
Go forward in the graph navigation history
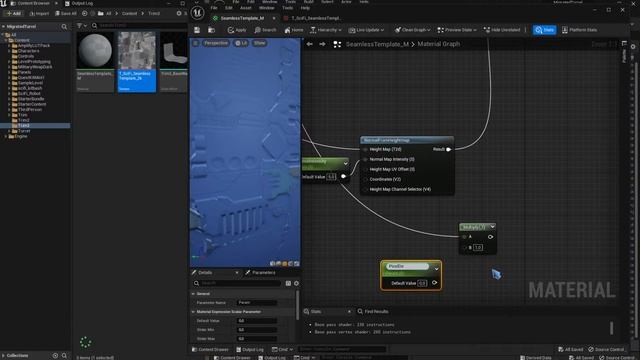(x=322, y=44)
